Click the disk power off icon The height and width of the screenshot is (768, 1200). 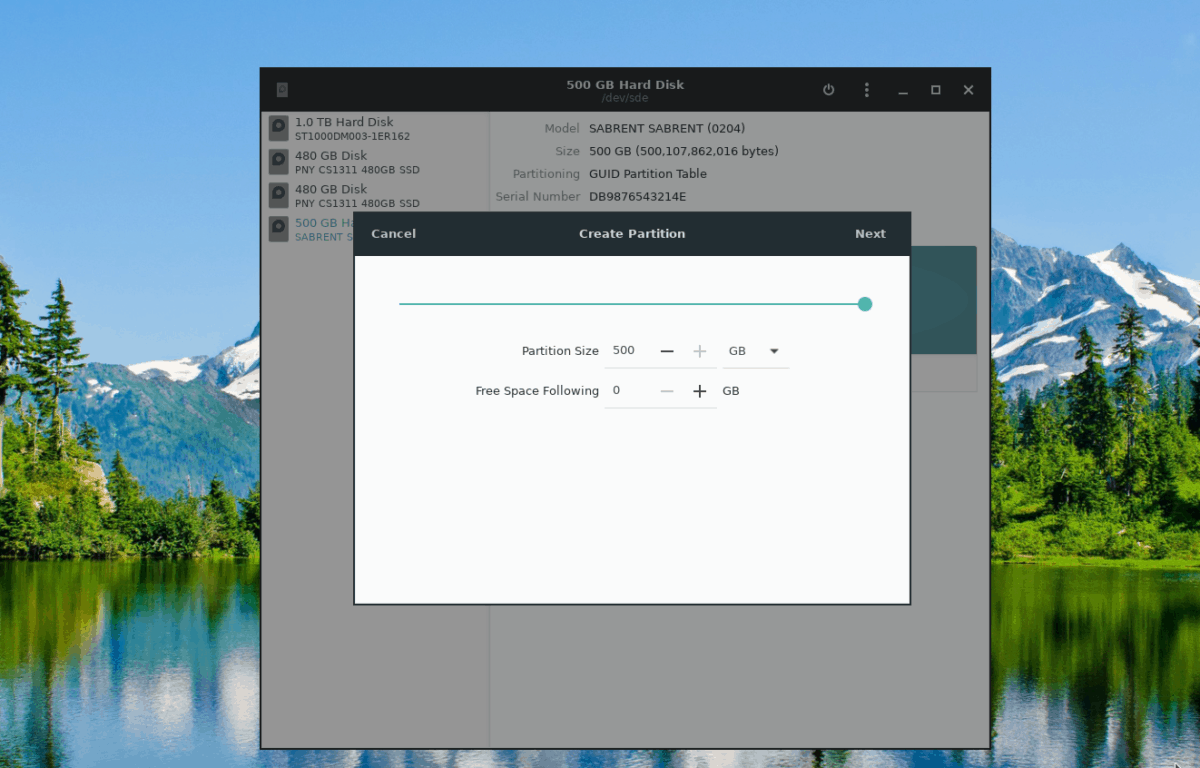(828, 90)
